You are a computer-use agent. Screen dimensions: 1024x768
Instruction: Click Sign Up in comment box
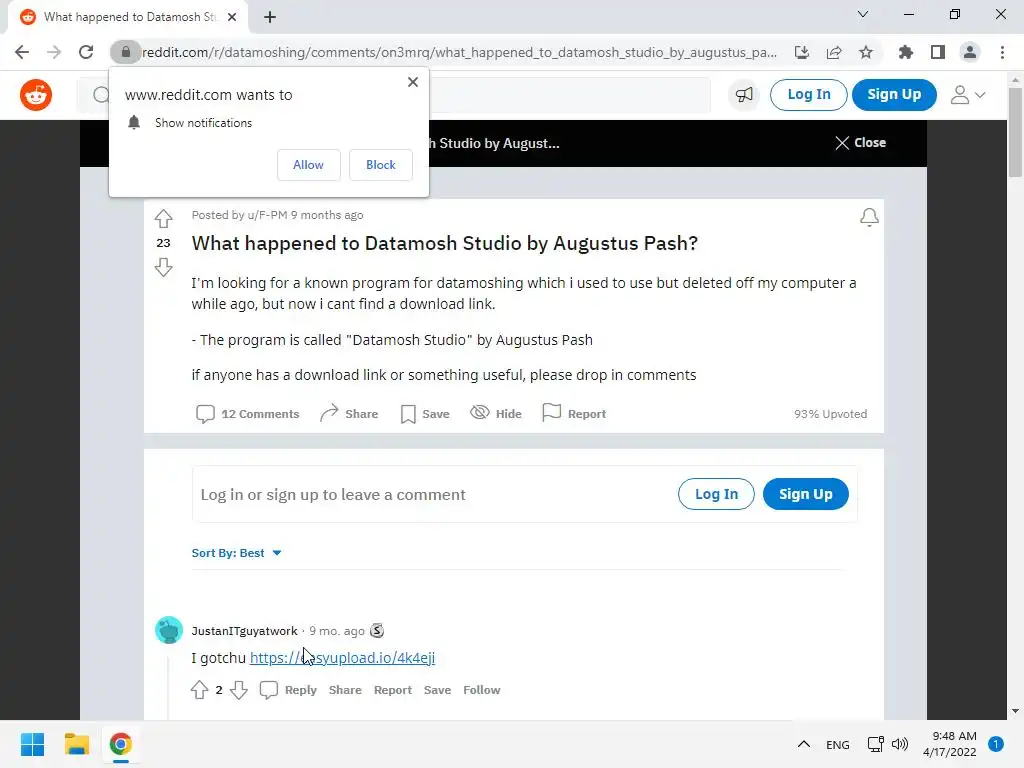point(806,494)
